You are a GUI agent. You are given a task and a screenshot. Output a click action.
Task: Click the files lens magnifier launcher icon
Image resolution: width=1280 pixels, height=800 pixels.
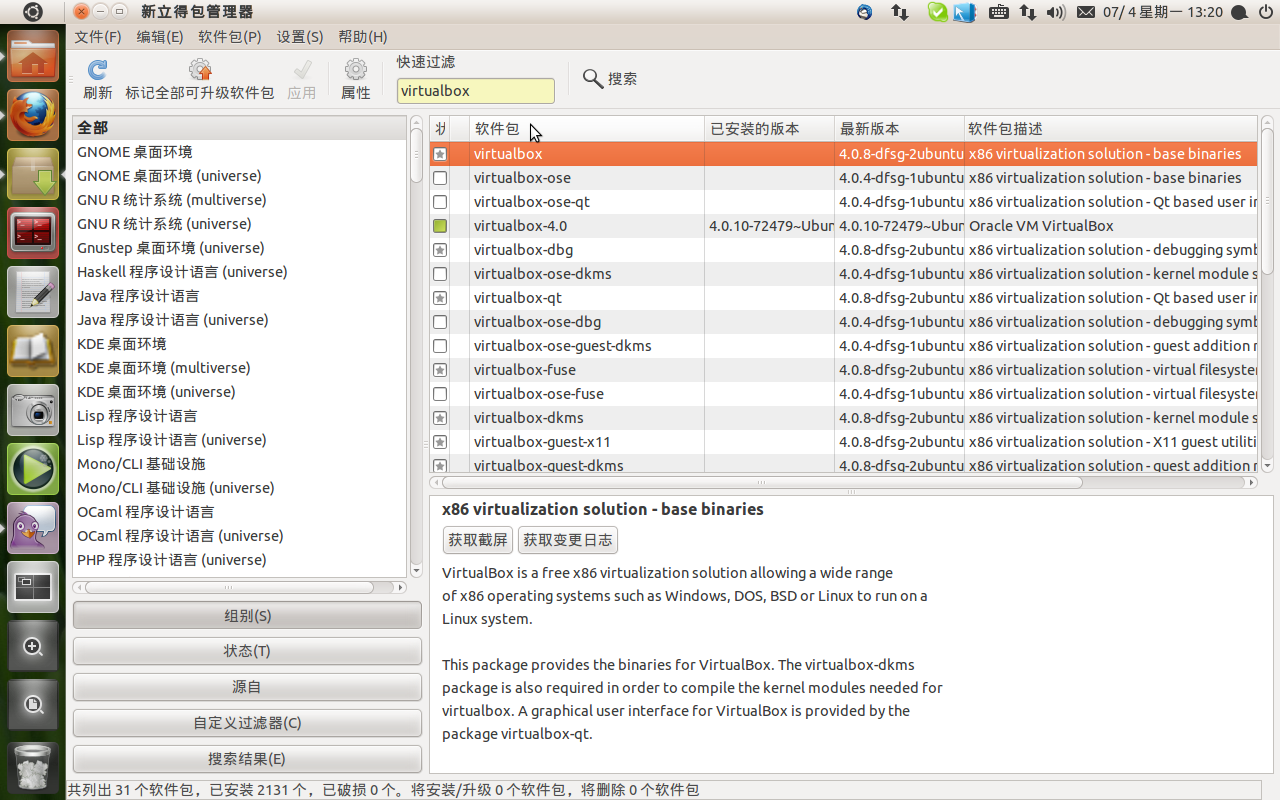33,705
